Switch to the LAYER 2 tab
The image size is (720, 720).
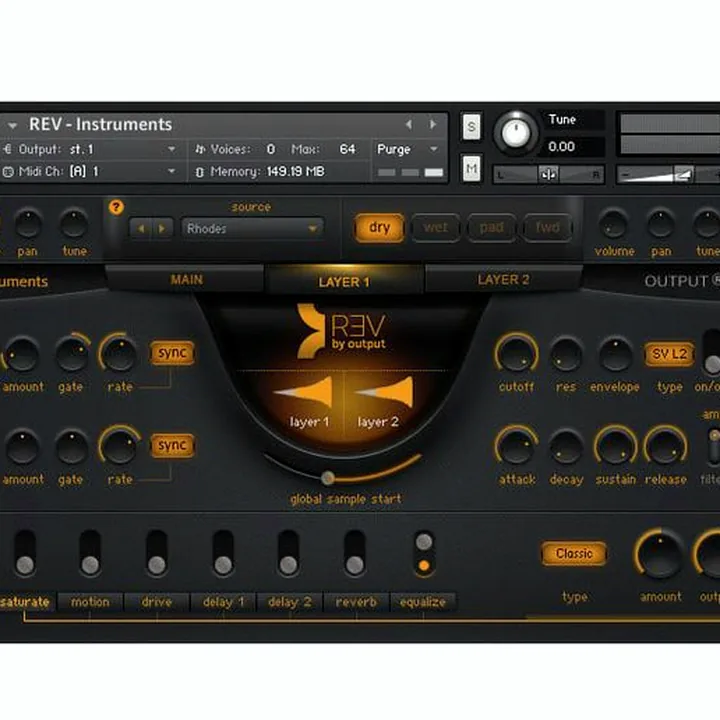click(504, 279)
